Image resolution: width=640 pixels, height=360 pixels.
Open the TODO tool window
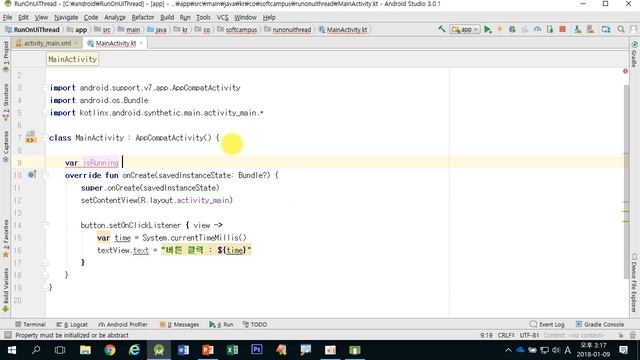(255, 324)
